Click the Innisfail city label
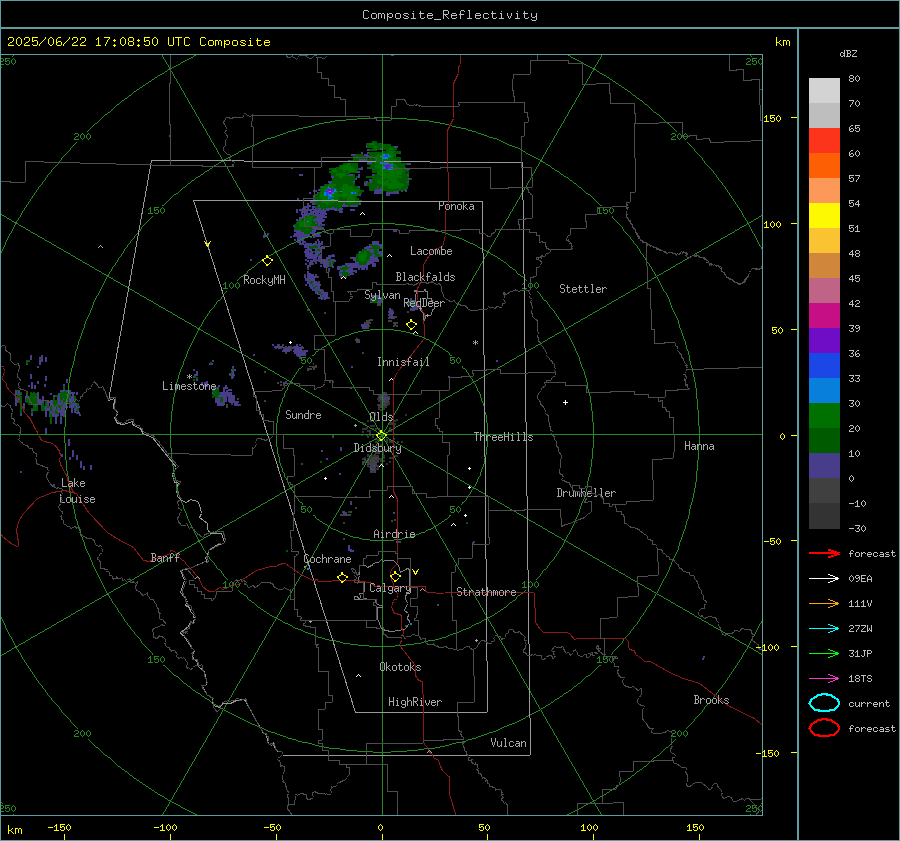900x841 pixels. click(403, 362)
